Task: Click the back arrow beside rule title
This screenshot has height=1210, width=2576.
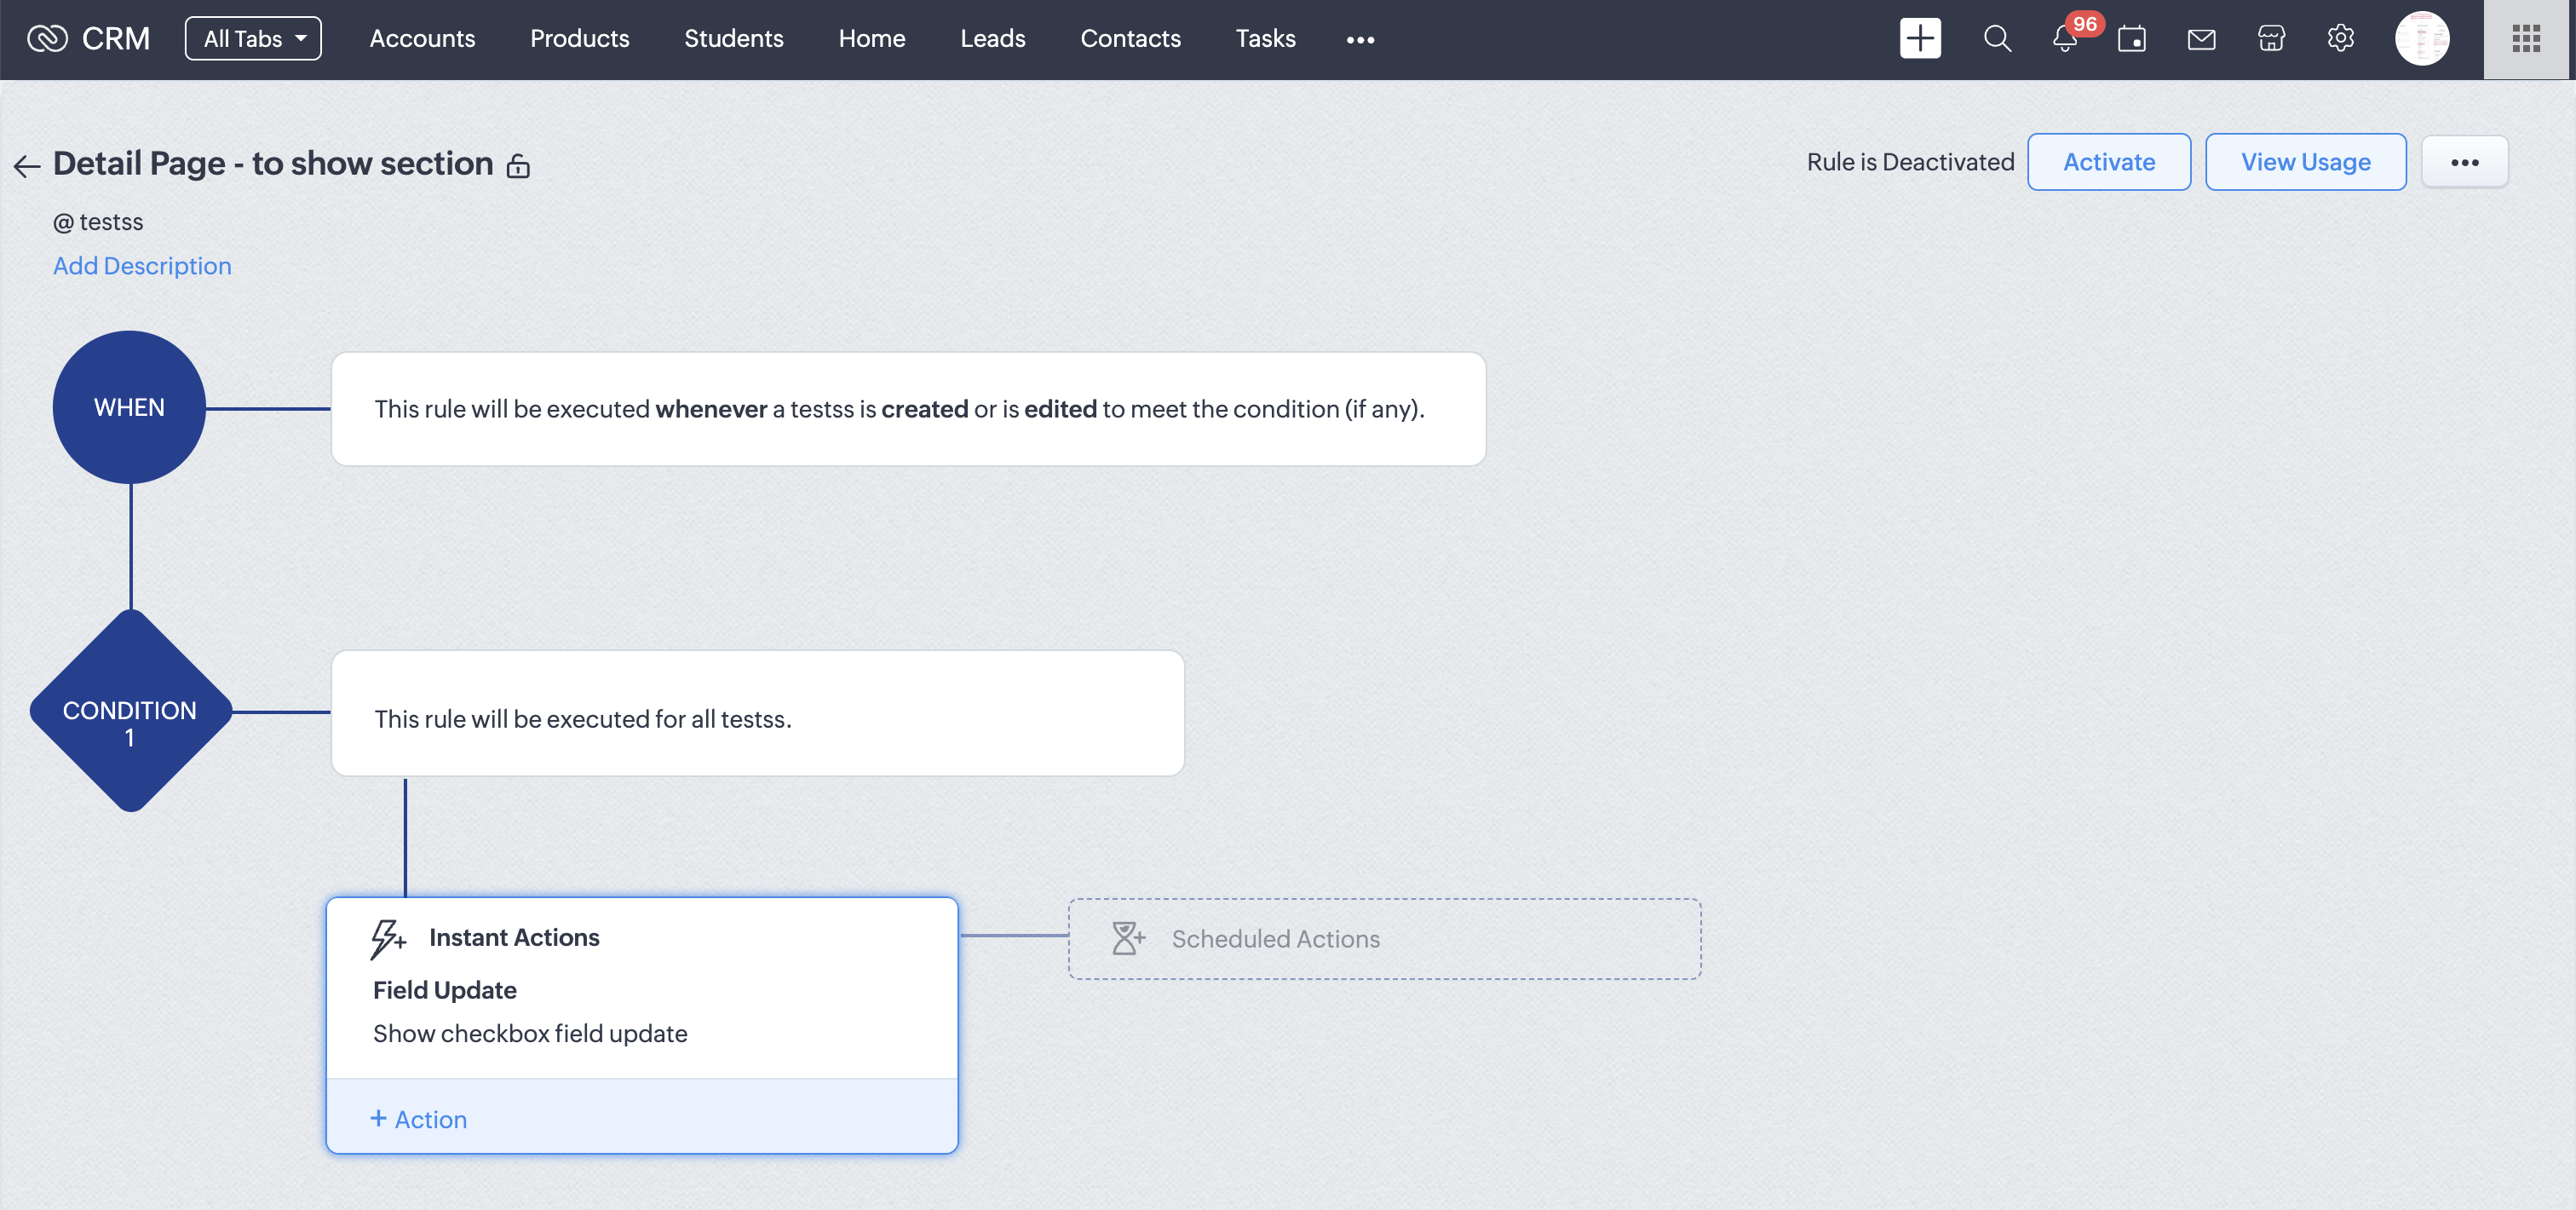Action: pyautogui.click(x=27, y=166)
